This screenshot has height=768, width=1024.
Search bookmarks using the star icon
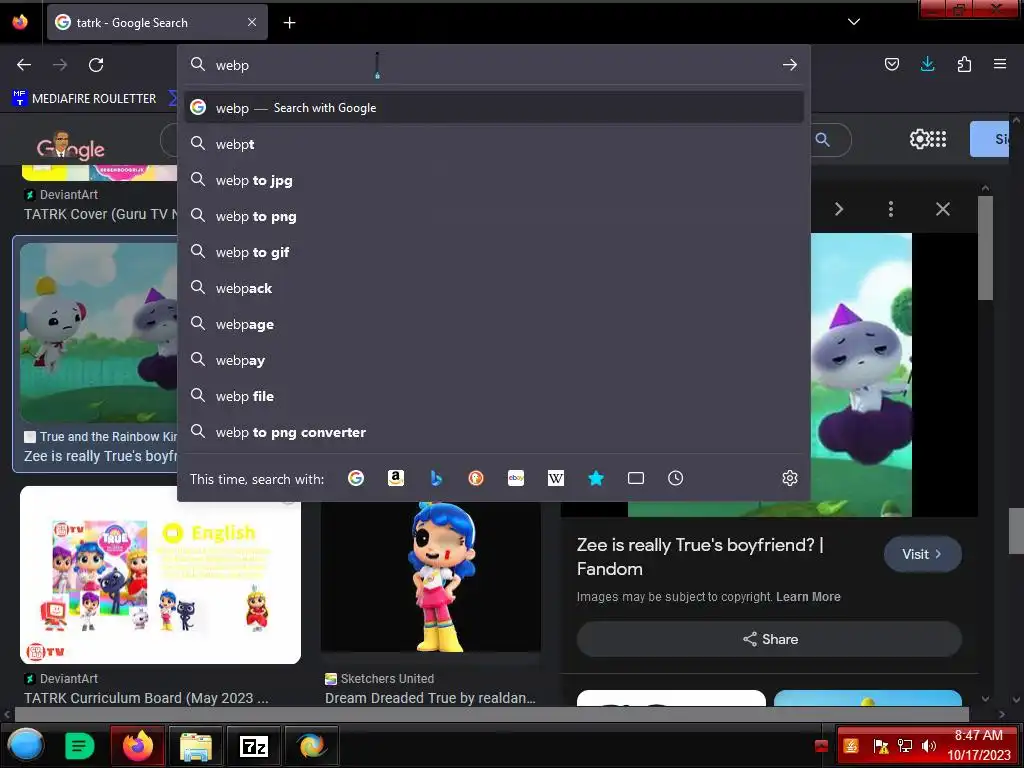pyautogui.click(x=596, y=478)
